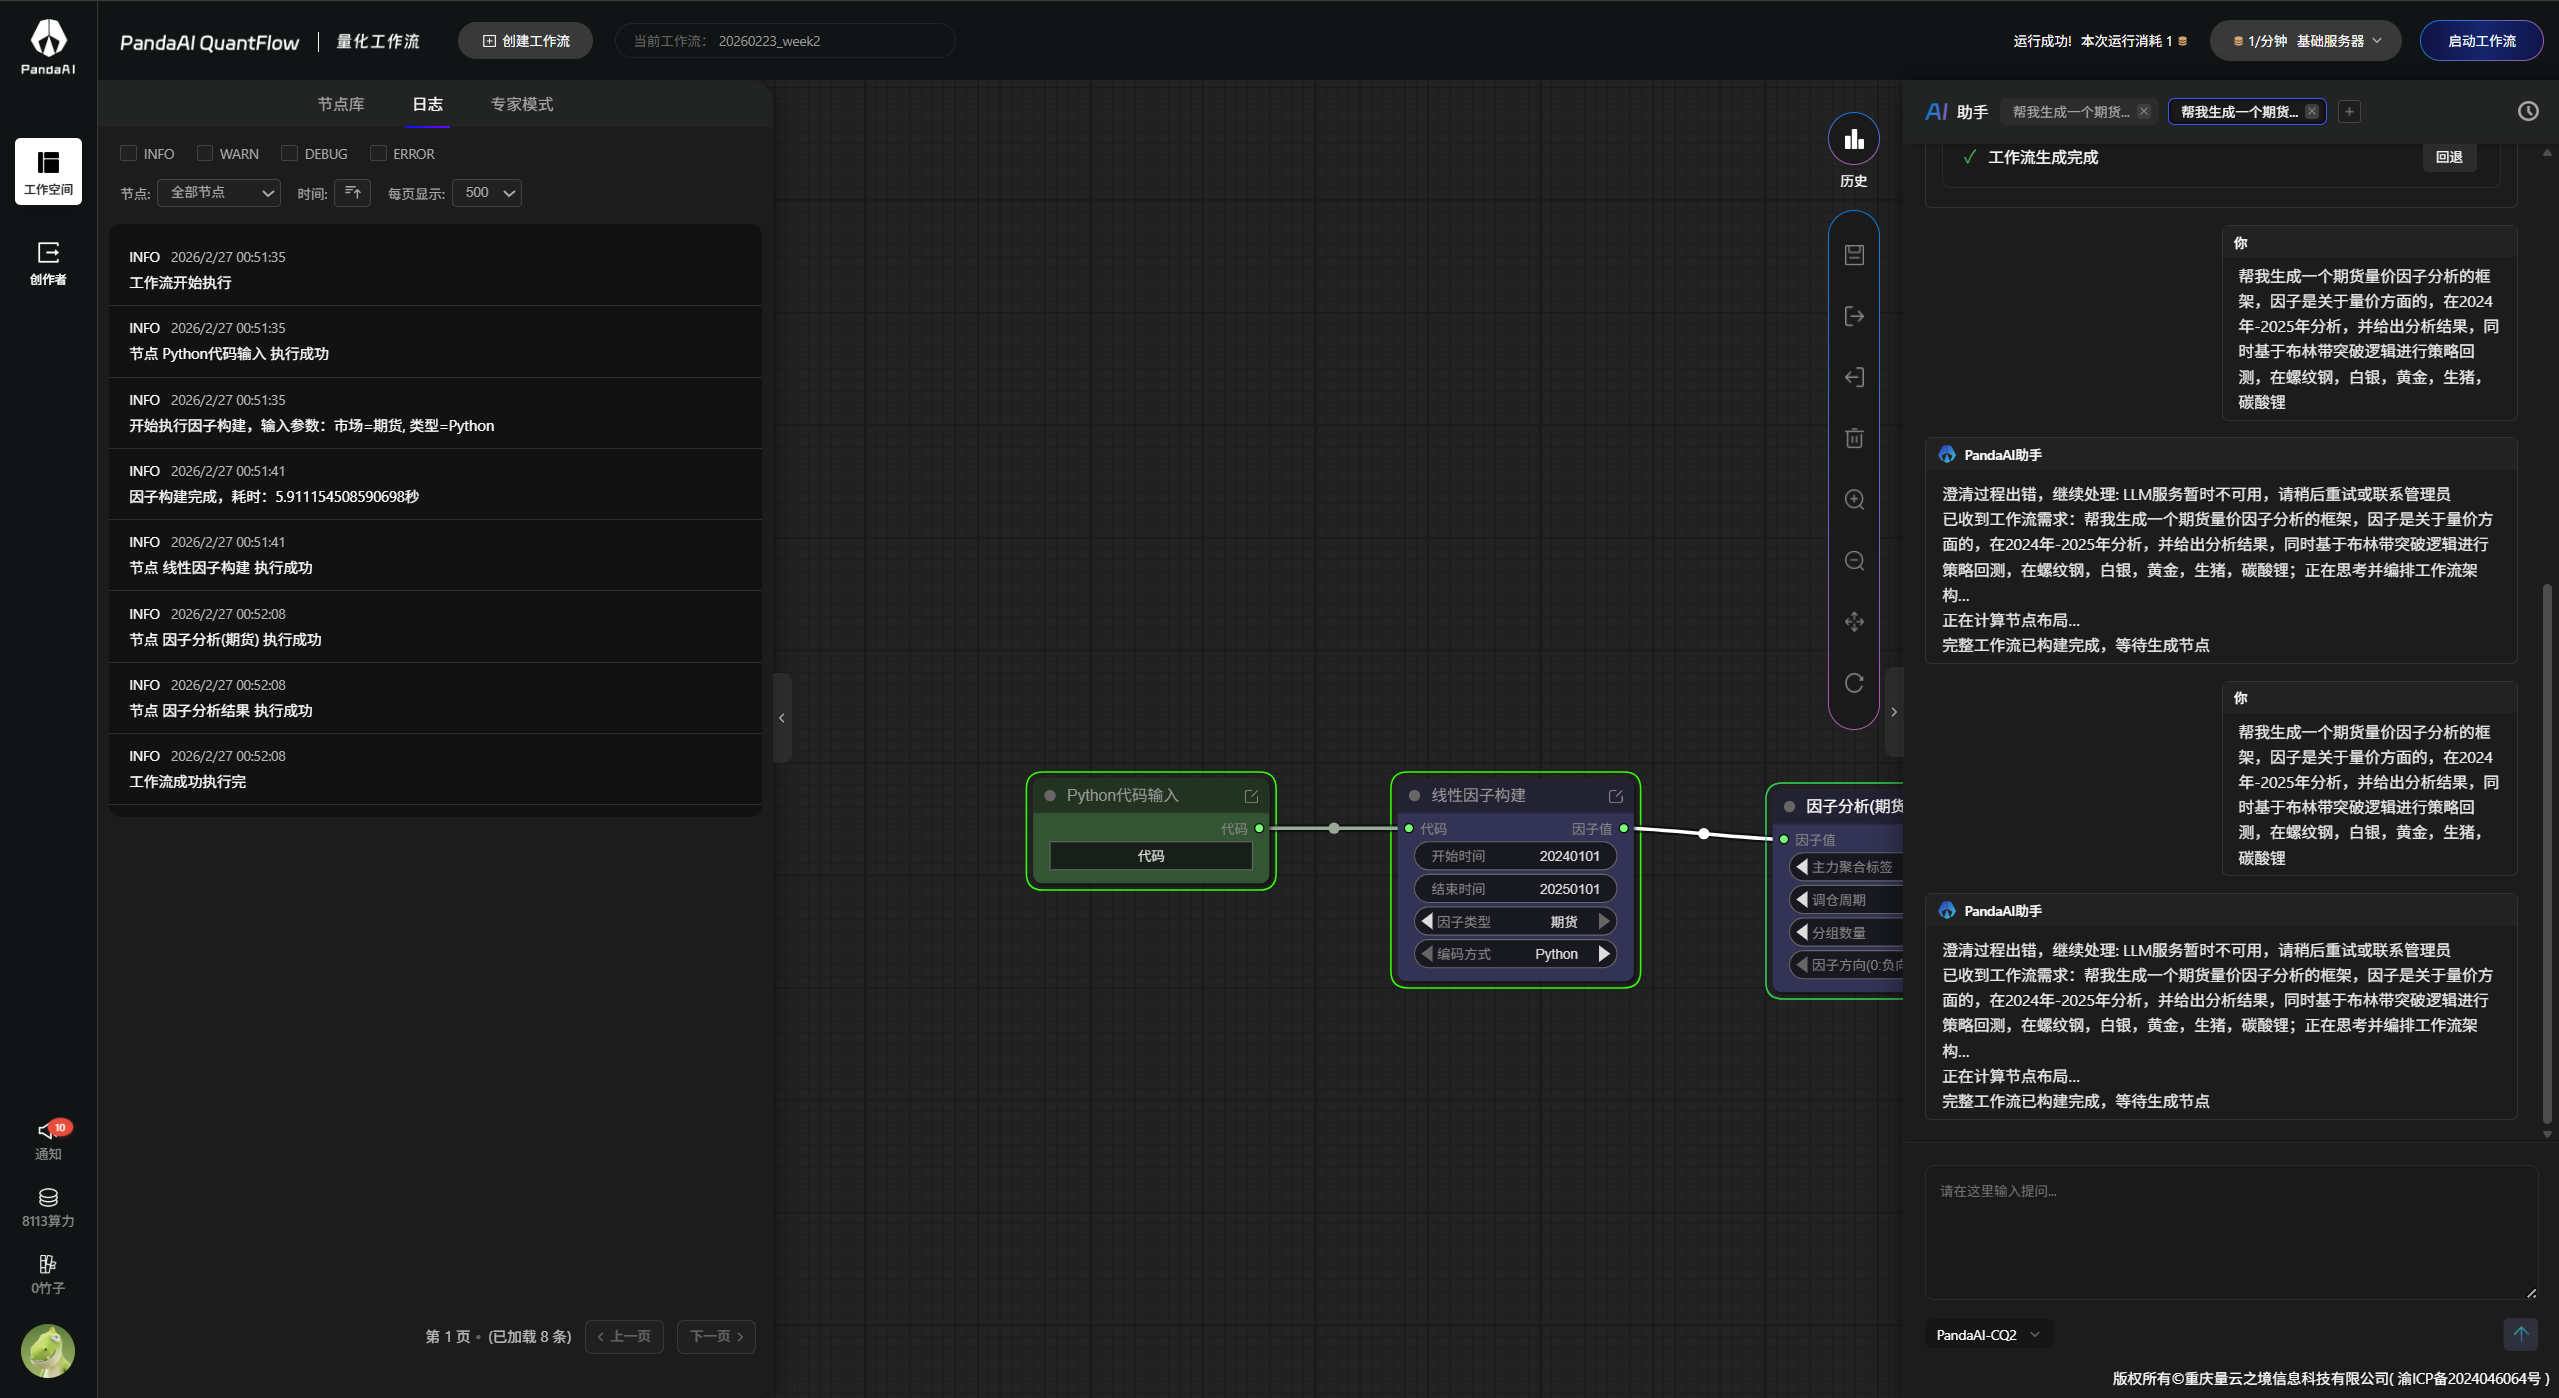Click the PandaAI logo

48,46
